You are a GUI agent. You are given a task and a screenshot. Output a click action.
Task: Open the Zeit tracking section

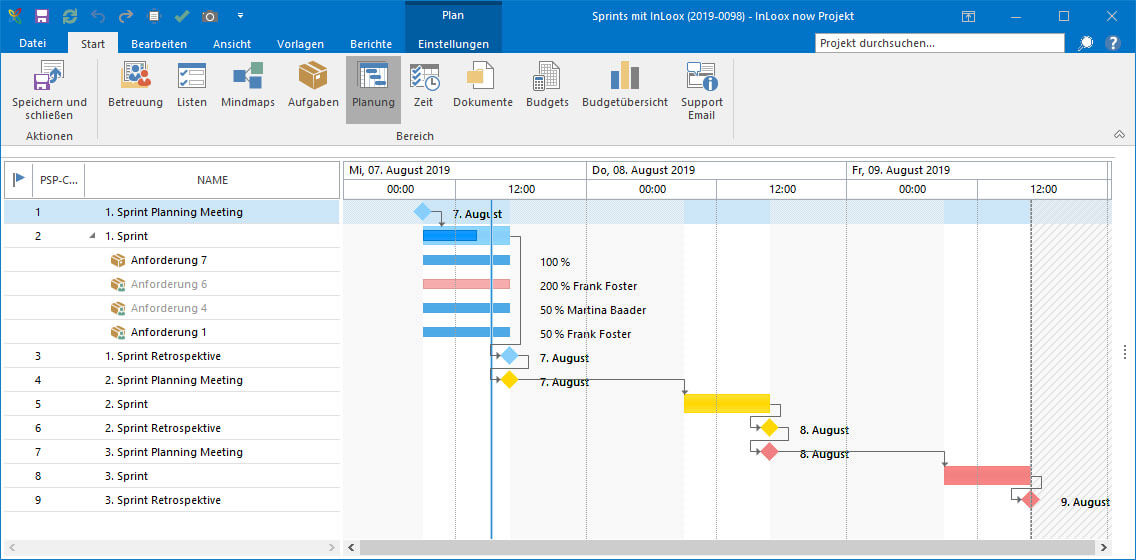pos(424,85)
